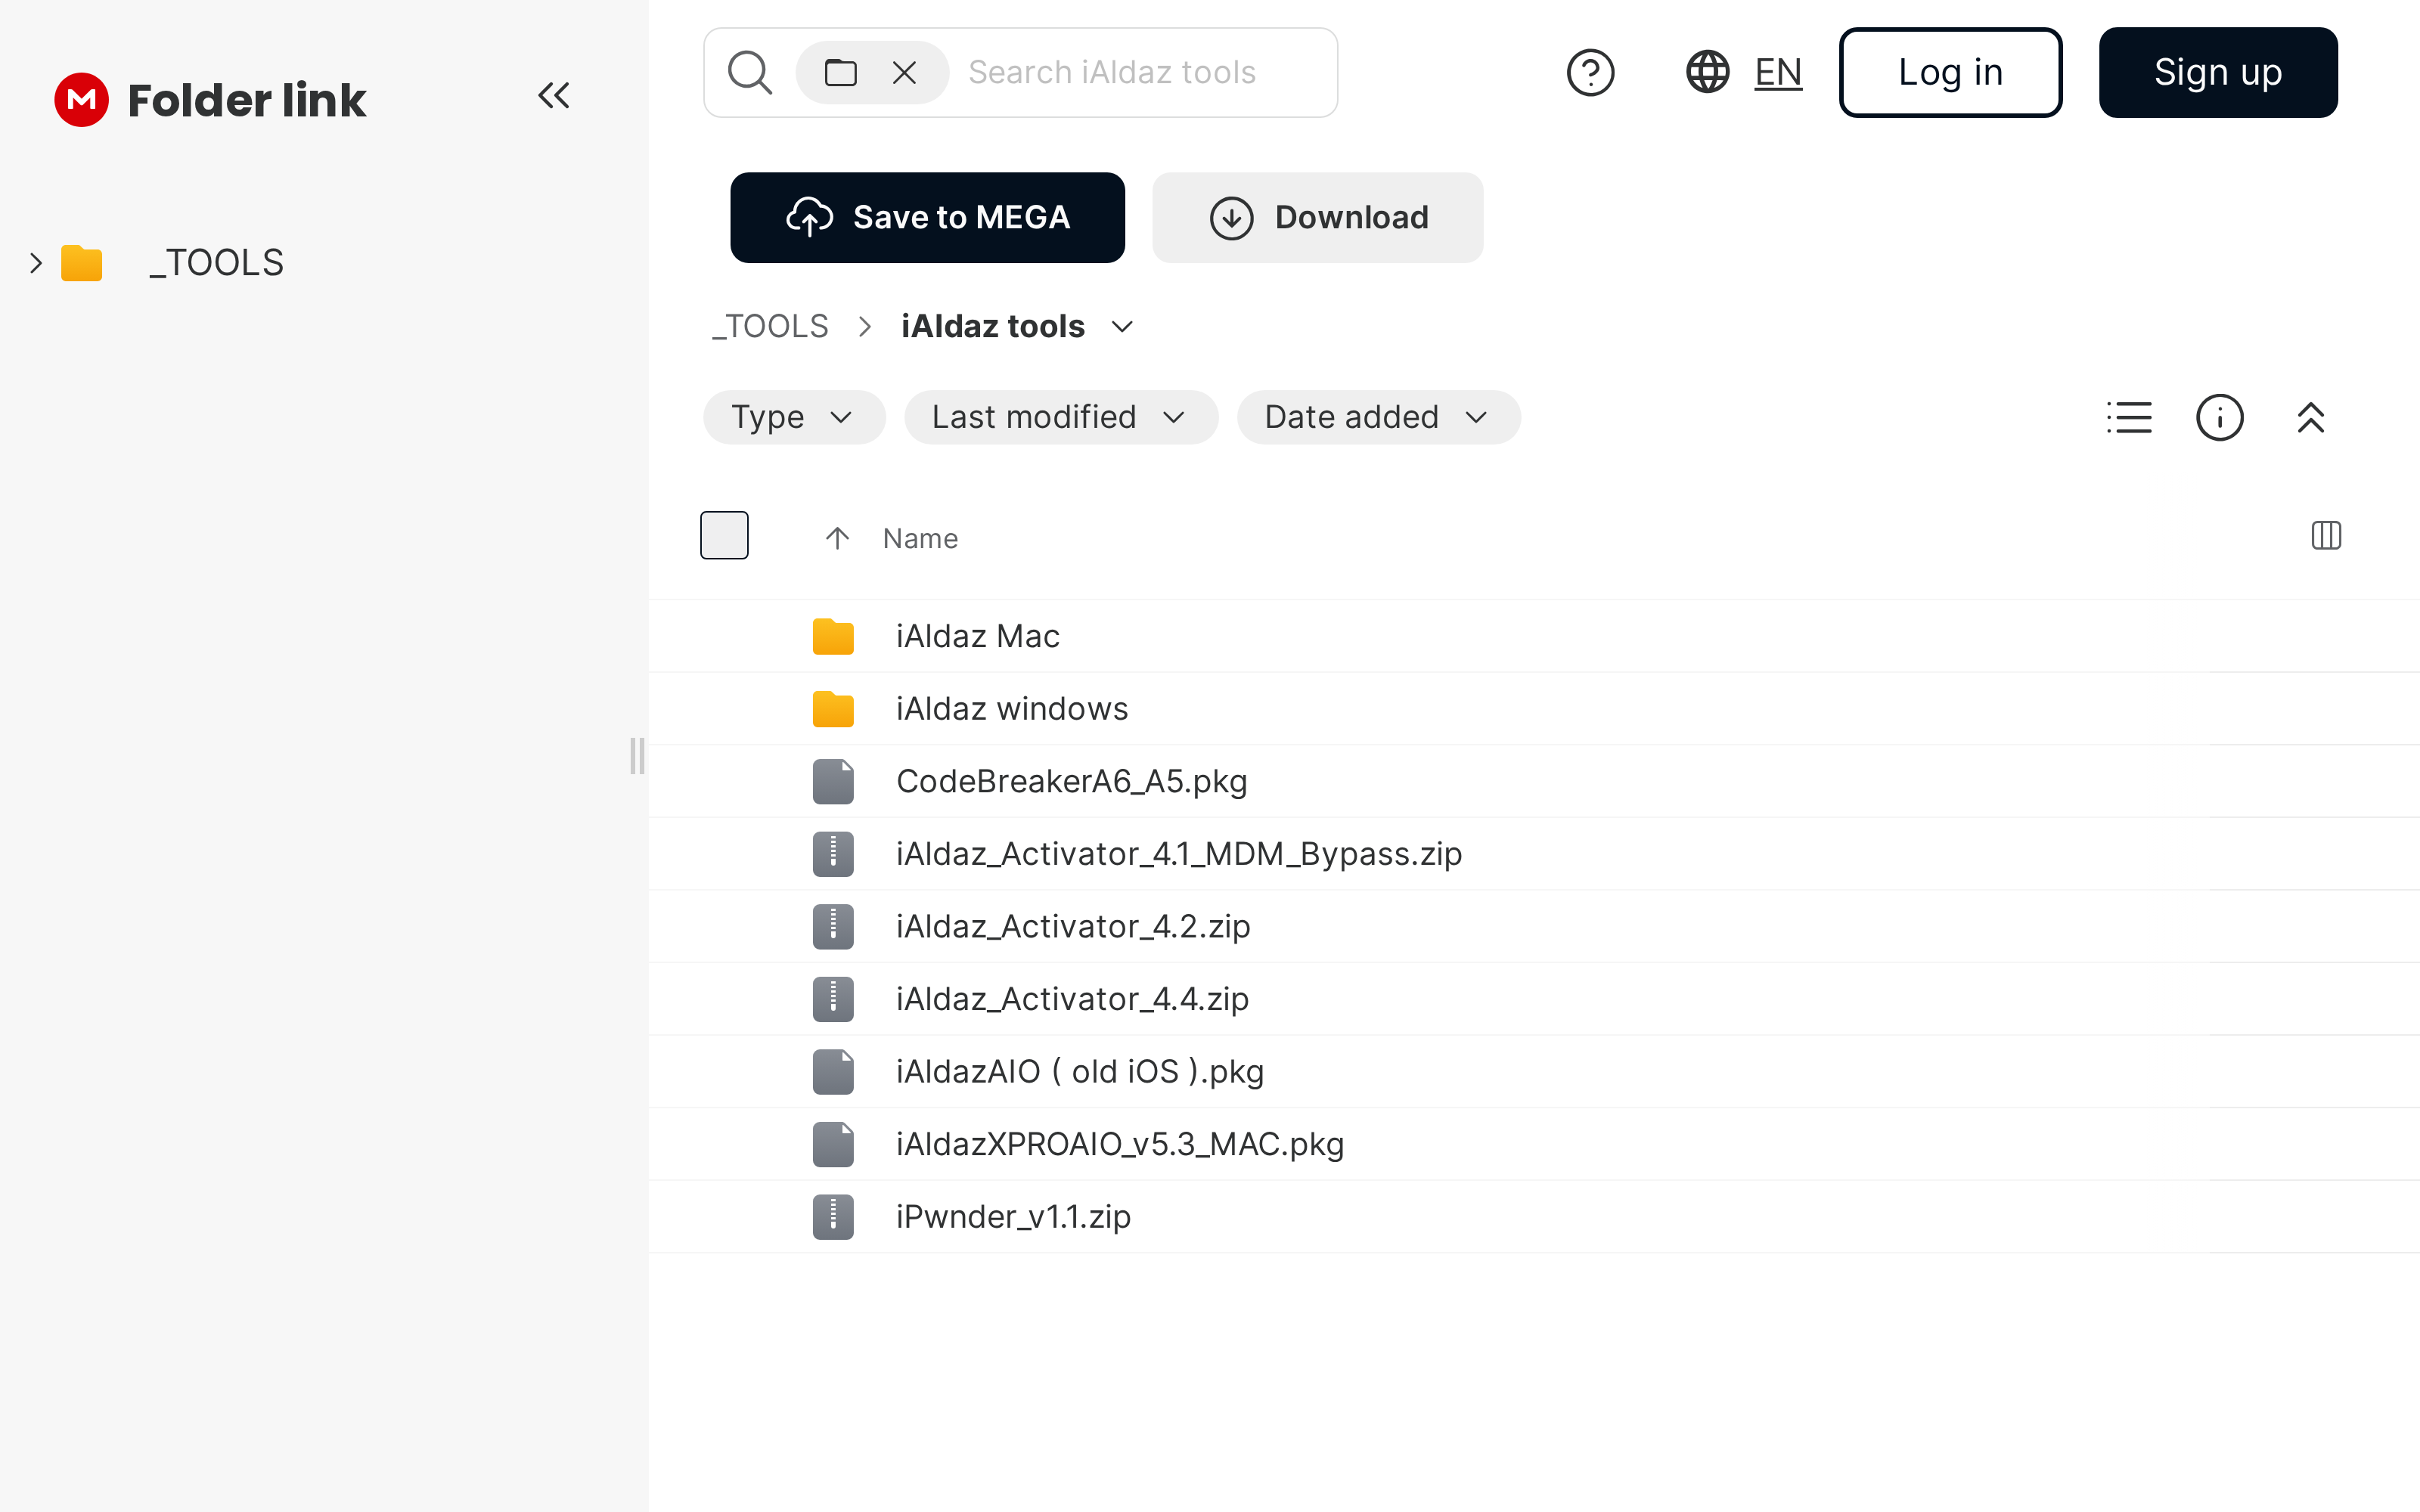Sort by the Name column header
Viewport: 2420px width, 1512px height.
click(920, 538)
